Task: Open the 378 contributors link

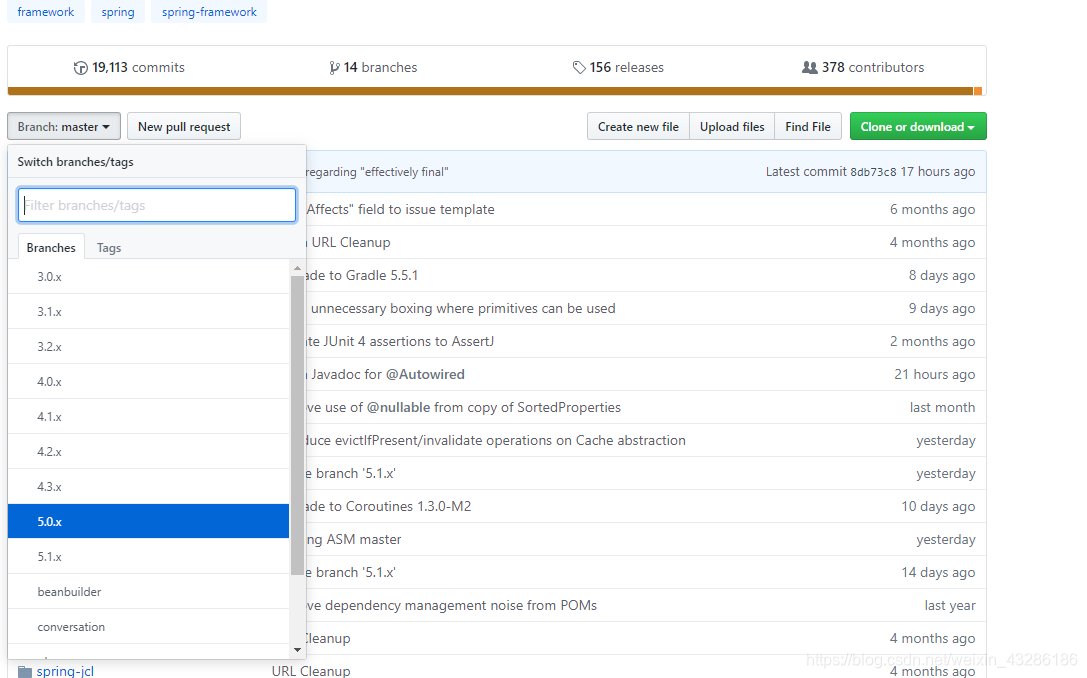Action: [x=863, y=68]
